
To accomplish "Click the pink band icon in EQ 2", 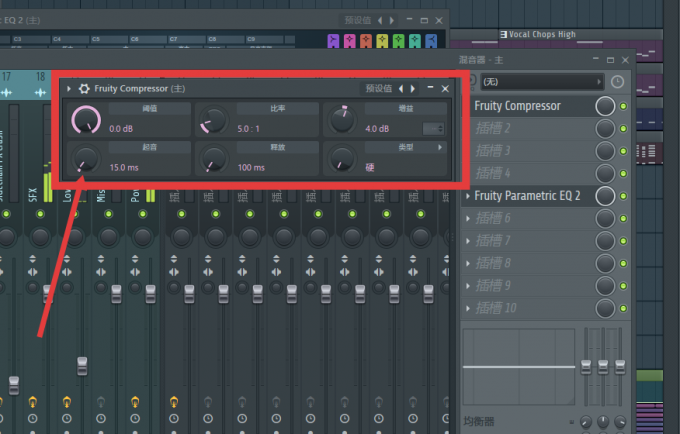I will coord(350,41).
